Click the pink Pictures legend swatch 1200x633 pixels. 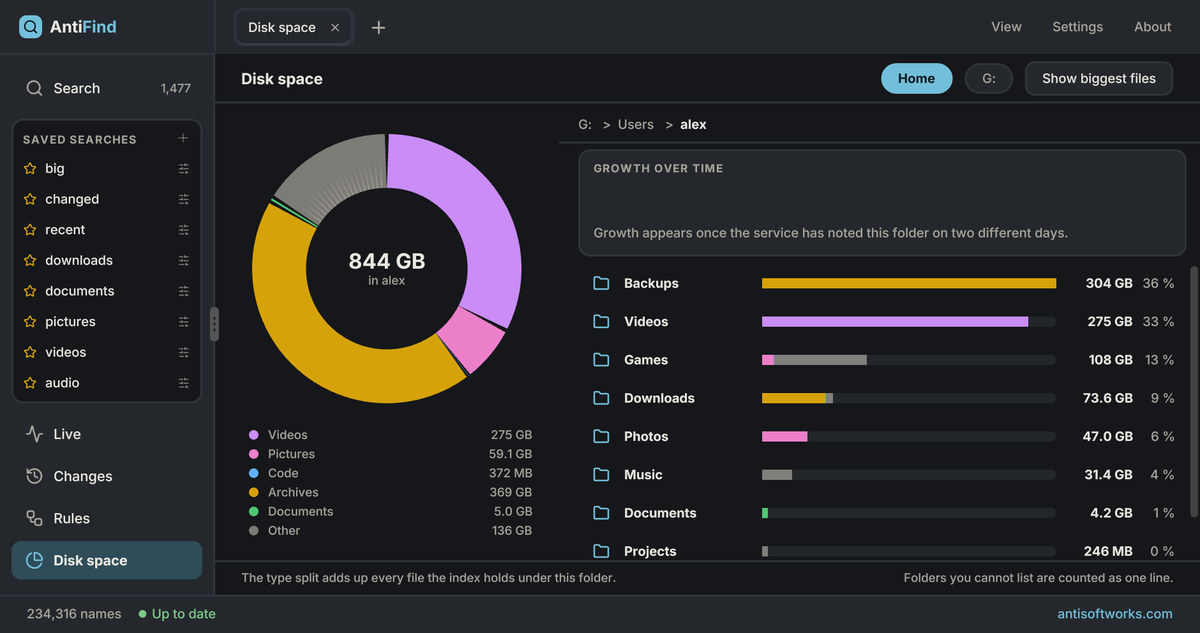[253, 454]
